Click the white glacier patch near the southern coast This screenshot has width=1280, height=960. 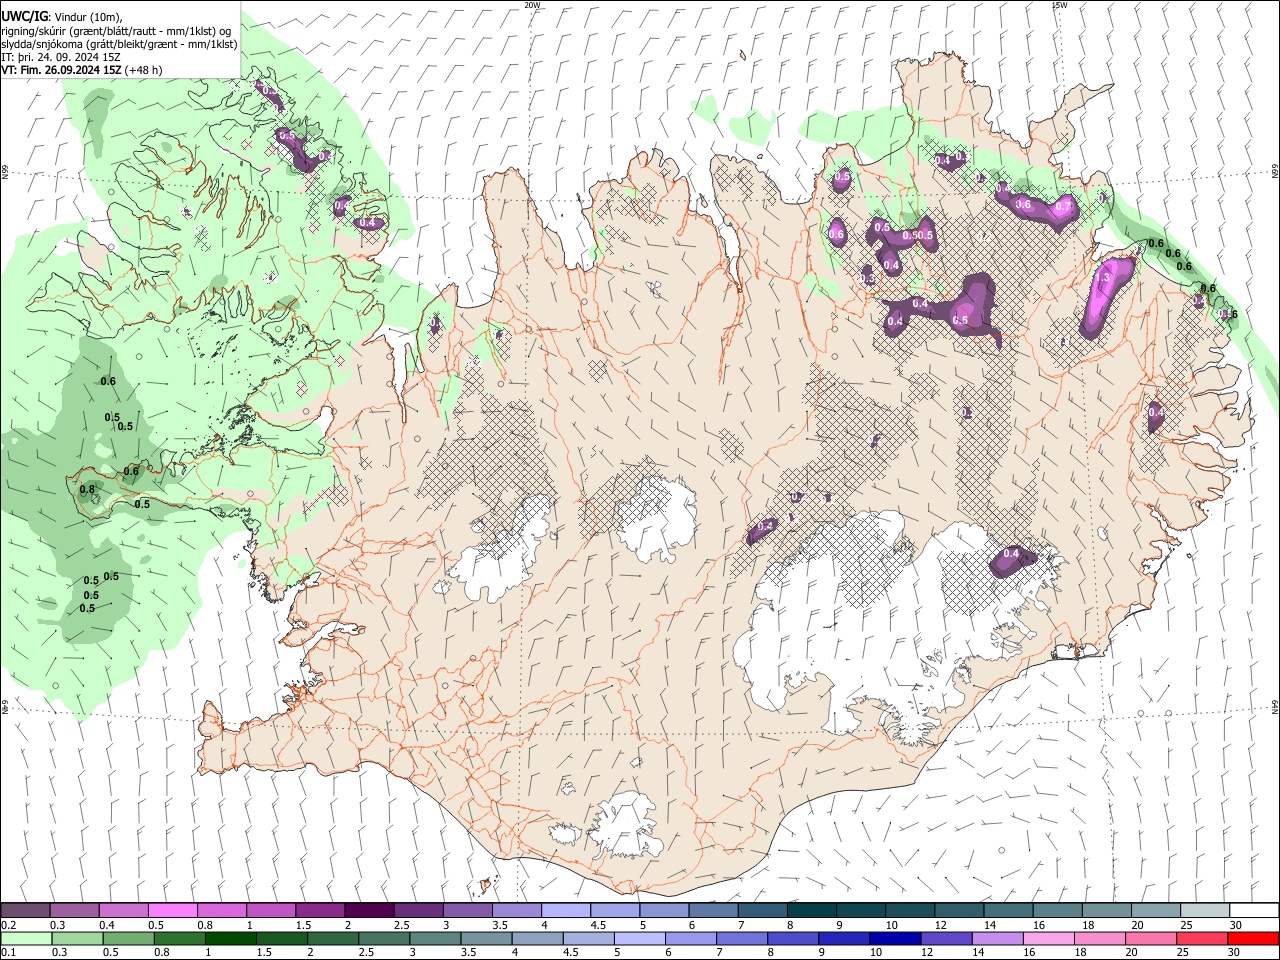pos(628,825)
